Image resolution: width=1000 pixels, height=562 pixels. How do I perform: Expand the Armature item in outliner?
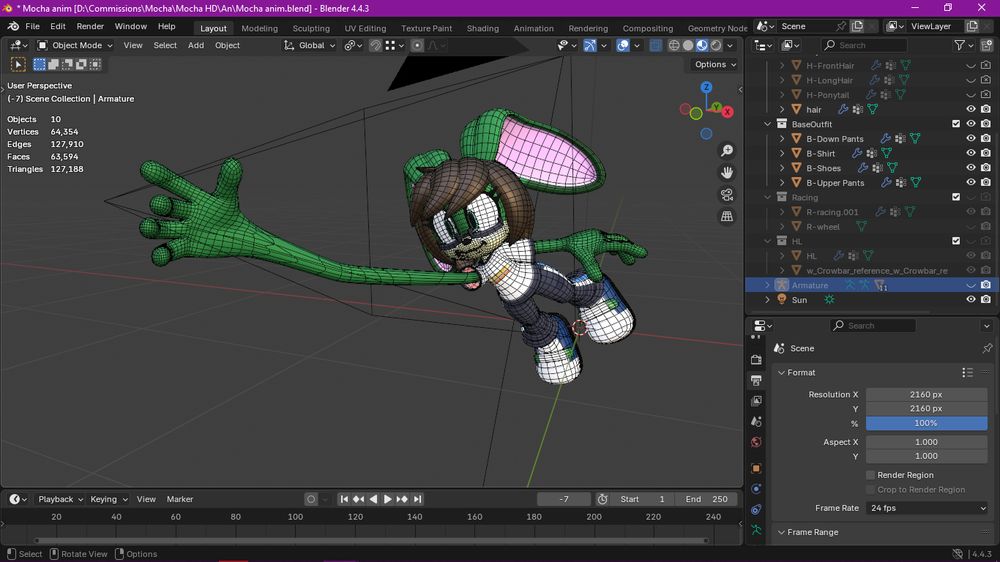[x=767, y=285]
